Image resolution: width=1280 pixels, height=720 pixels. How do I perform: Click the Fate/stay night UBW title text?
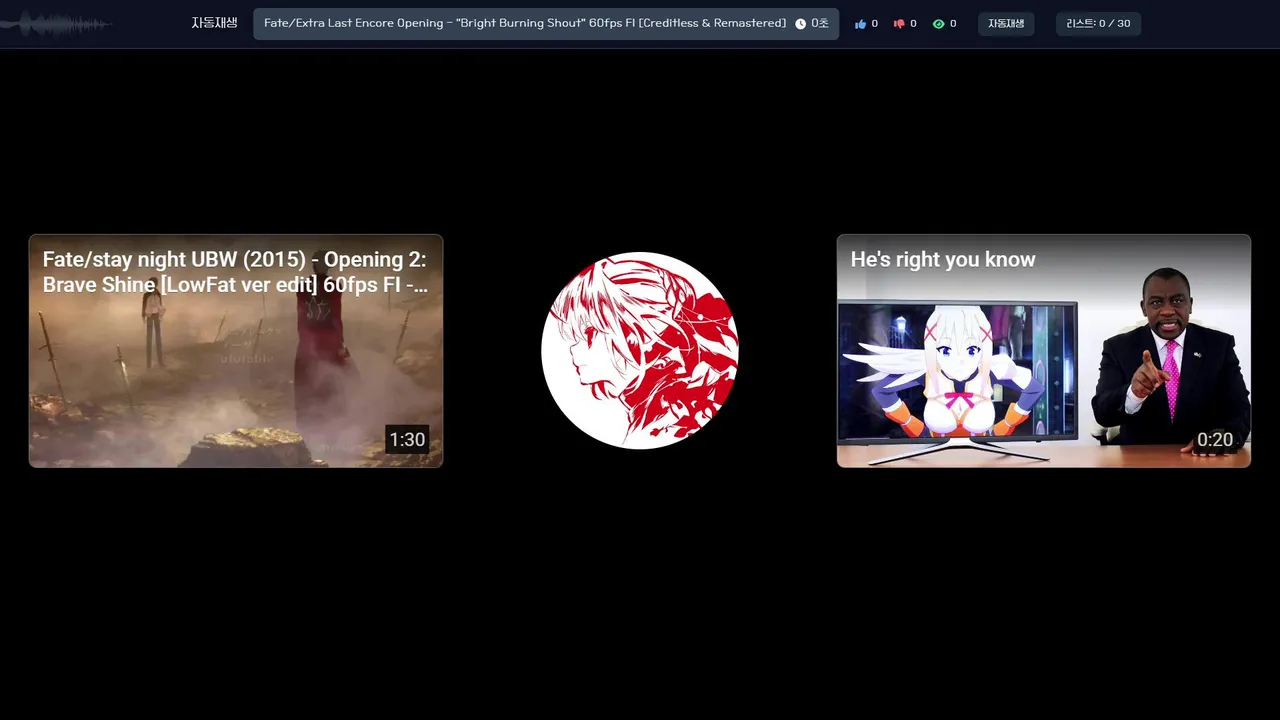pos(235,272)
